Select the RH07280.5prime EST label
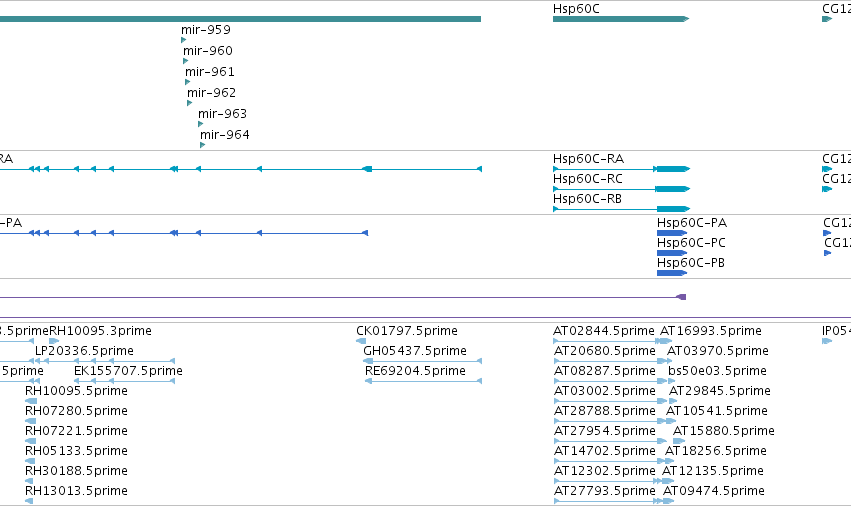This screenshot has width=851, height=506. (x=77, y=411)
